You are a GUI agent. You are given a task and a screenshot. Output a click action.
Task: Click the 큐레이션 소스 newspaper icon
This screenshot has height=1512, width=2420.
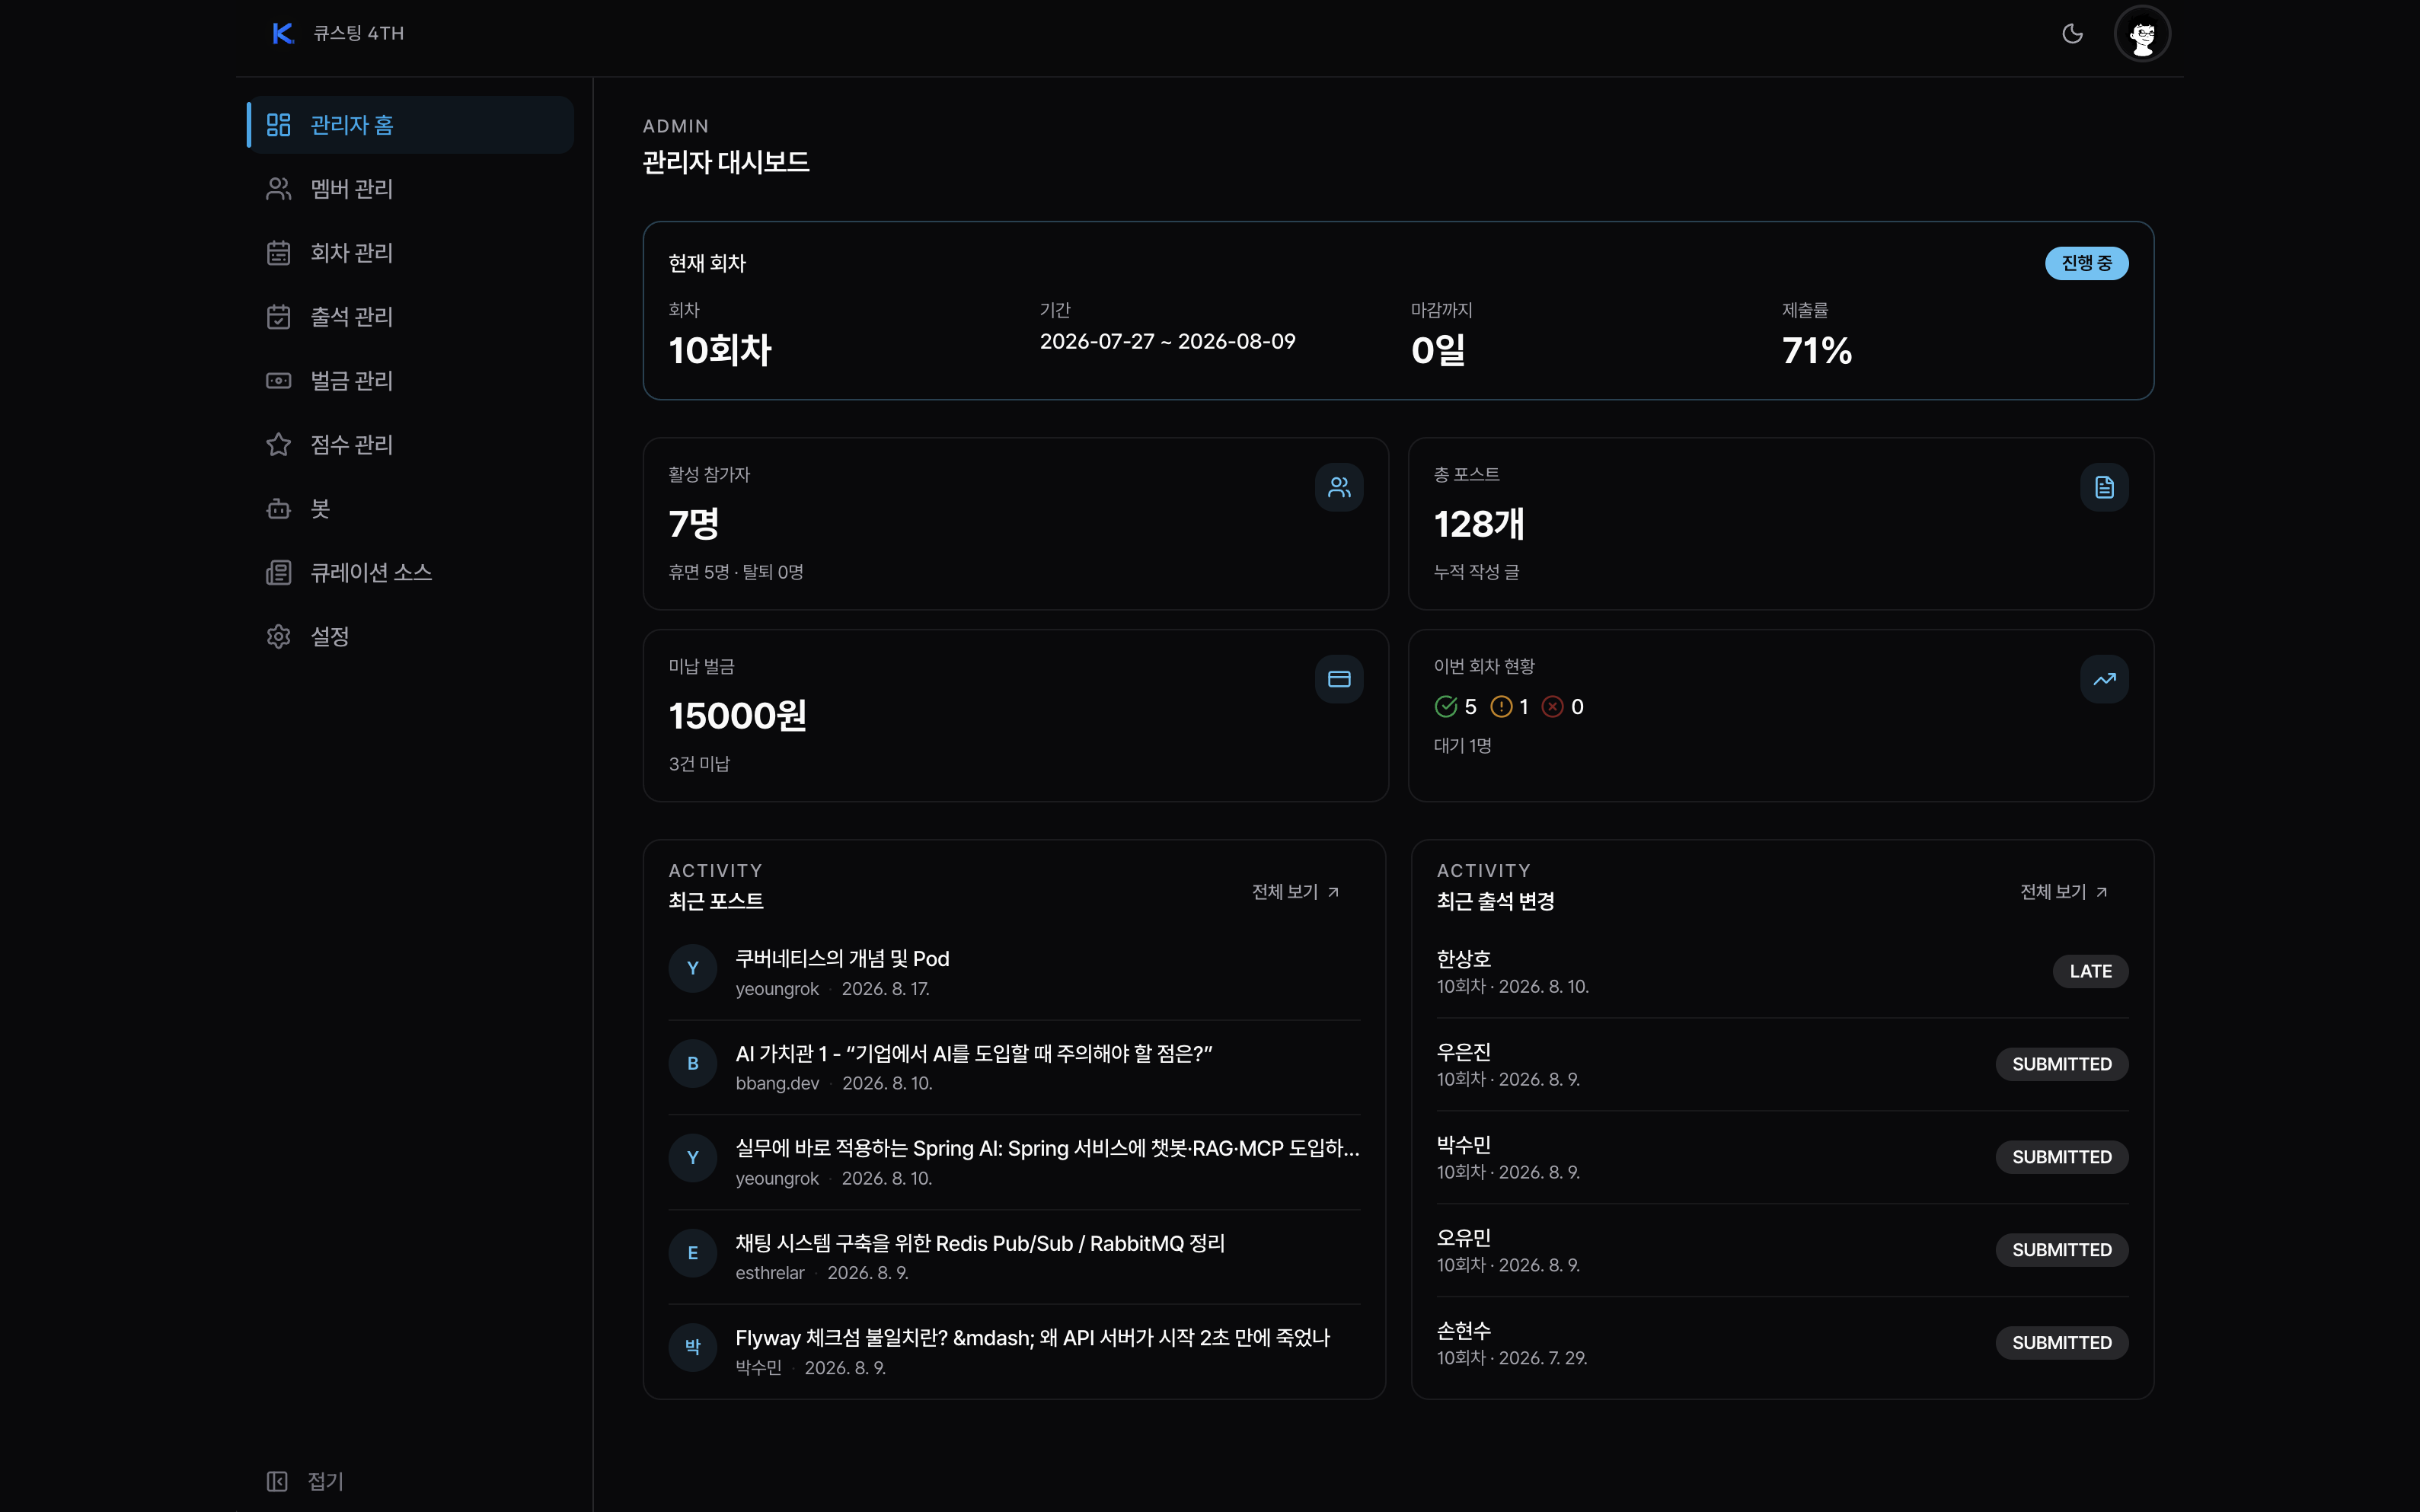coord(278,573)
